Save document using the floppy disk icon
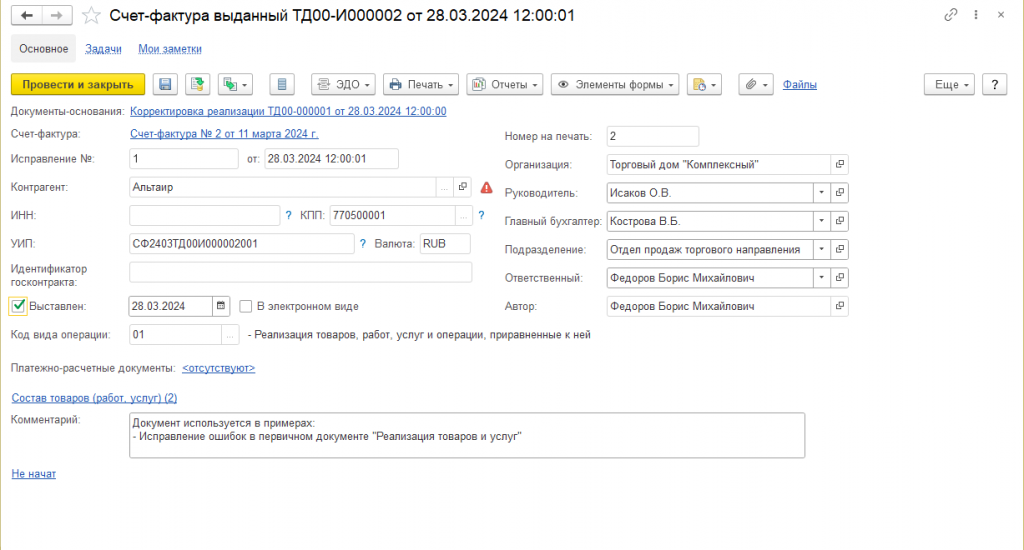This screenshot has height=550, width=1024. [165, 84]
